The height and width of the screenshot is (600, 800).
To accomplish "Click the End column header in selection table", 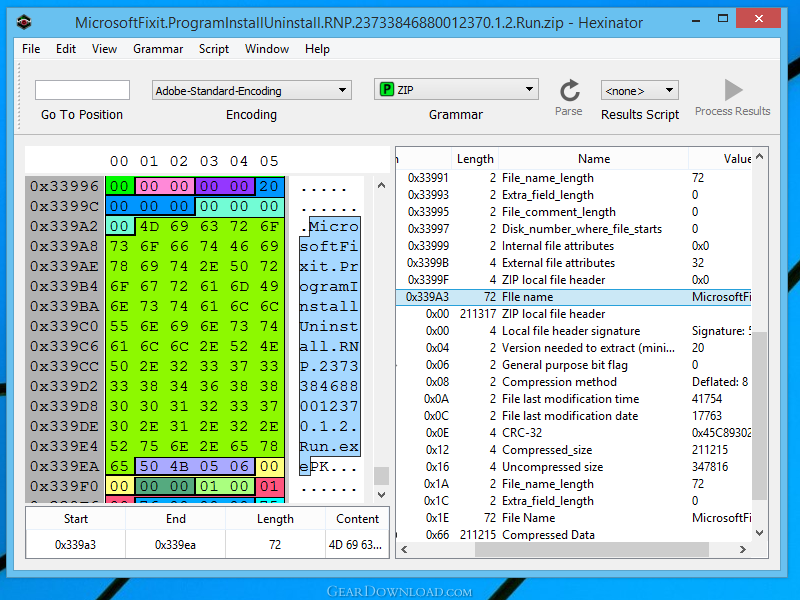I will 176,519.
